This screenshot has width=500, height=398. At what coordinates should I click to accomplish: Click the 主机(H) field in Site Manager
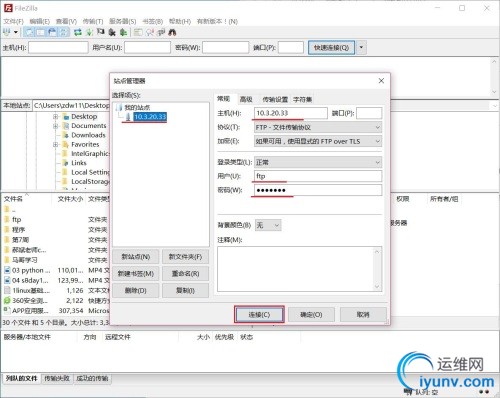tap(291, 113)
